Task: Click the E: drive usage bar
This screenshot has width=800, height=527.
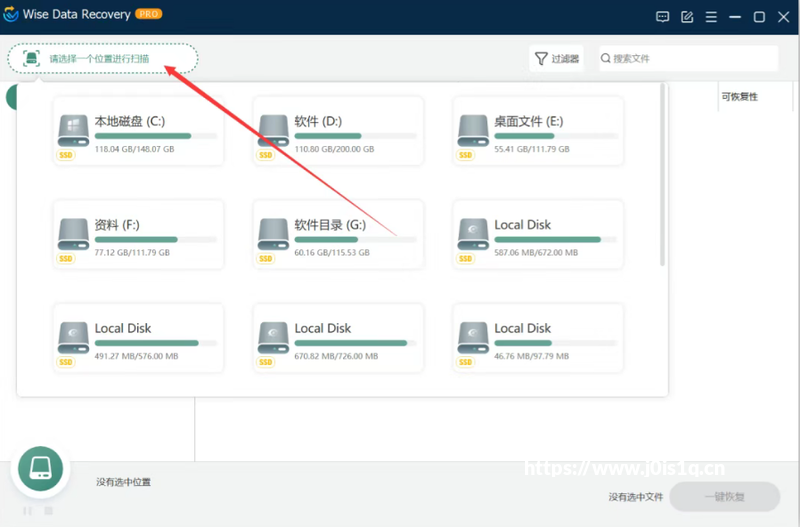Action: [x=556, y=136]
